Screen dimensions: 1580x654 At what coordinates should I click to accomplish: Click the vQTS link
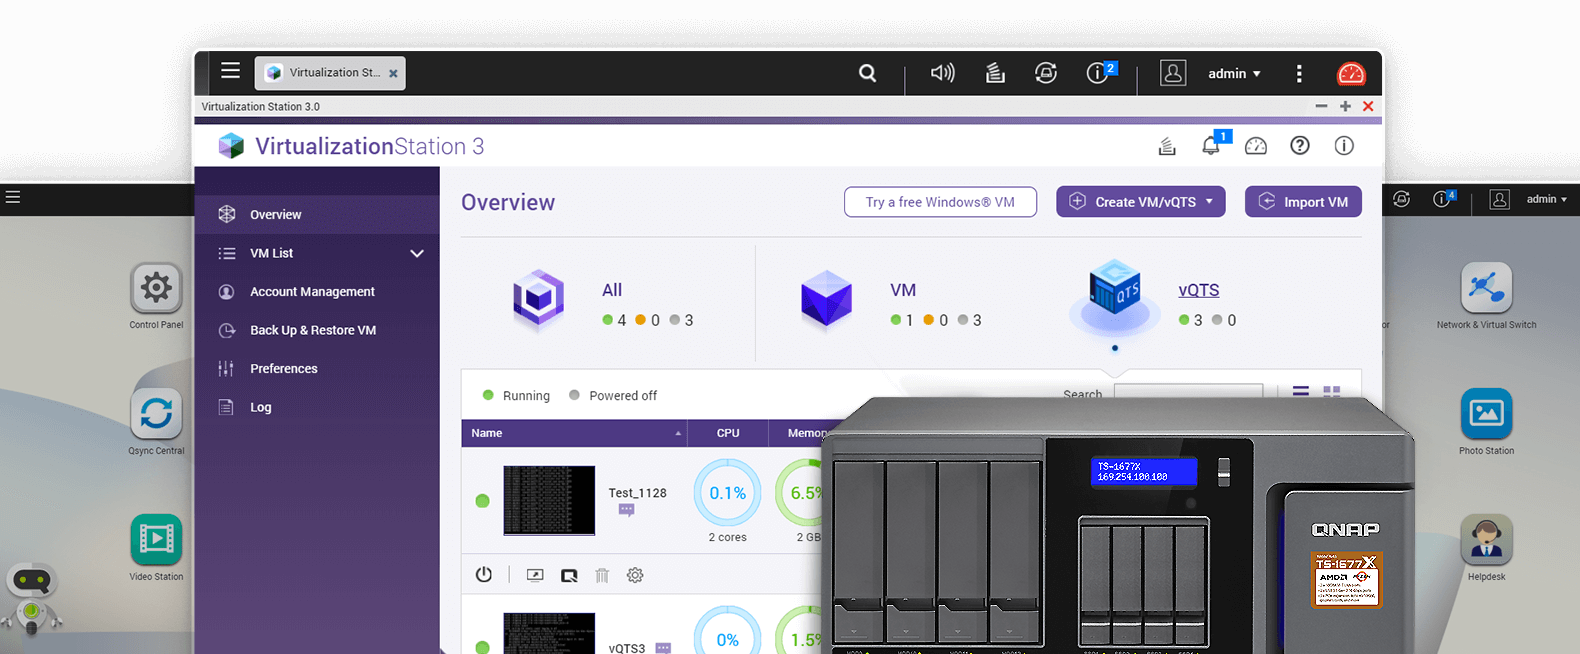1198,290
